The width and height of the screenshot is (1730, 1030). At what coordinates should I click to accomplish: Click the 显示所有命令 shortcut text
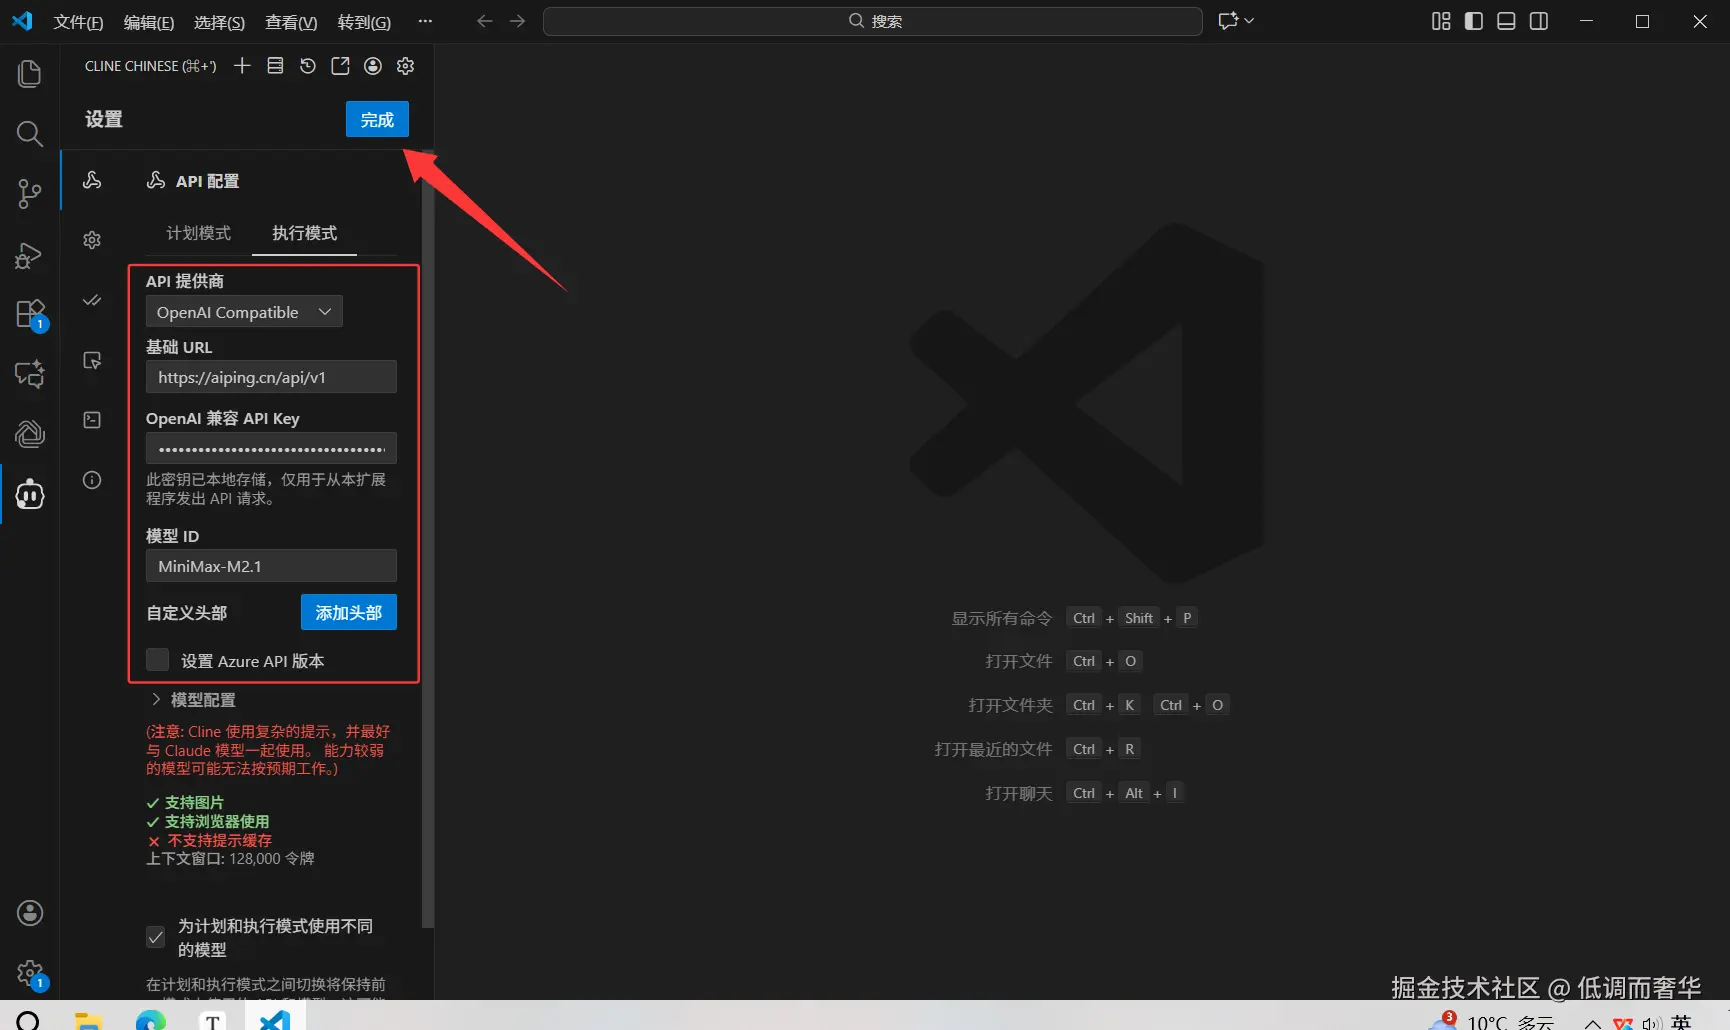(1002, 618)
